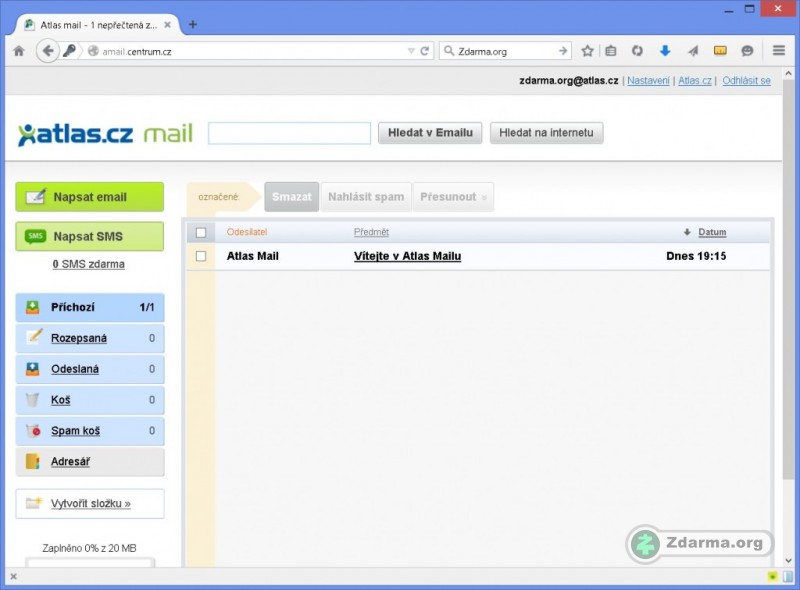Screen dimensions: 800x590
Task: Click the search magnifier icon in search box
Action: pyautogui.click(x=449, y=51)
